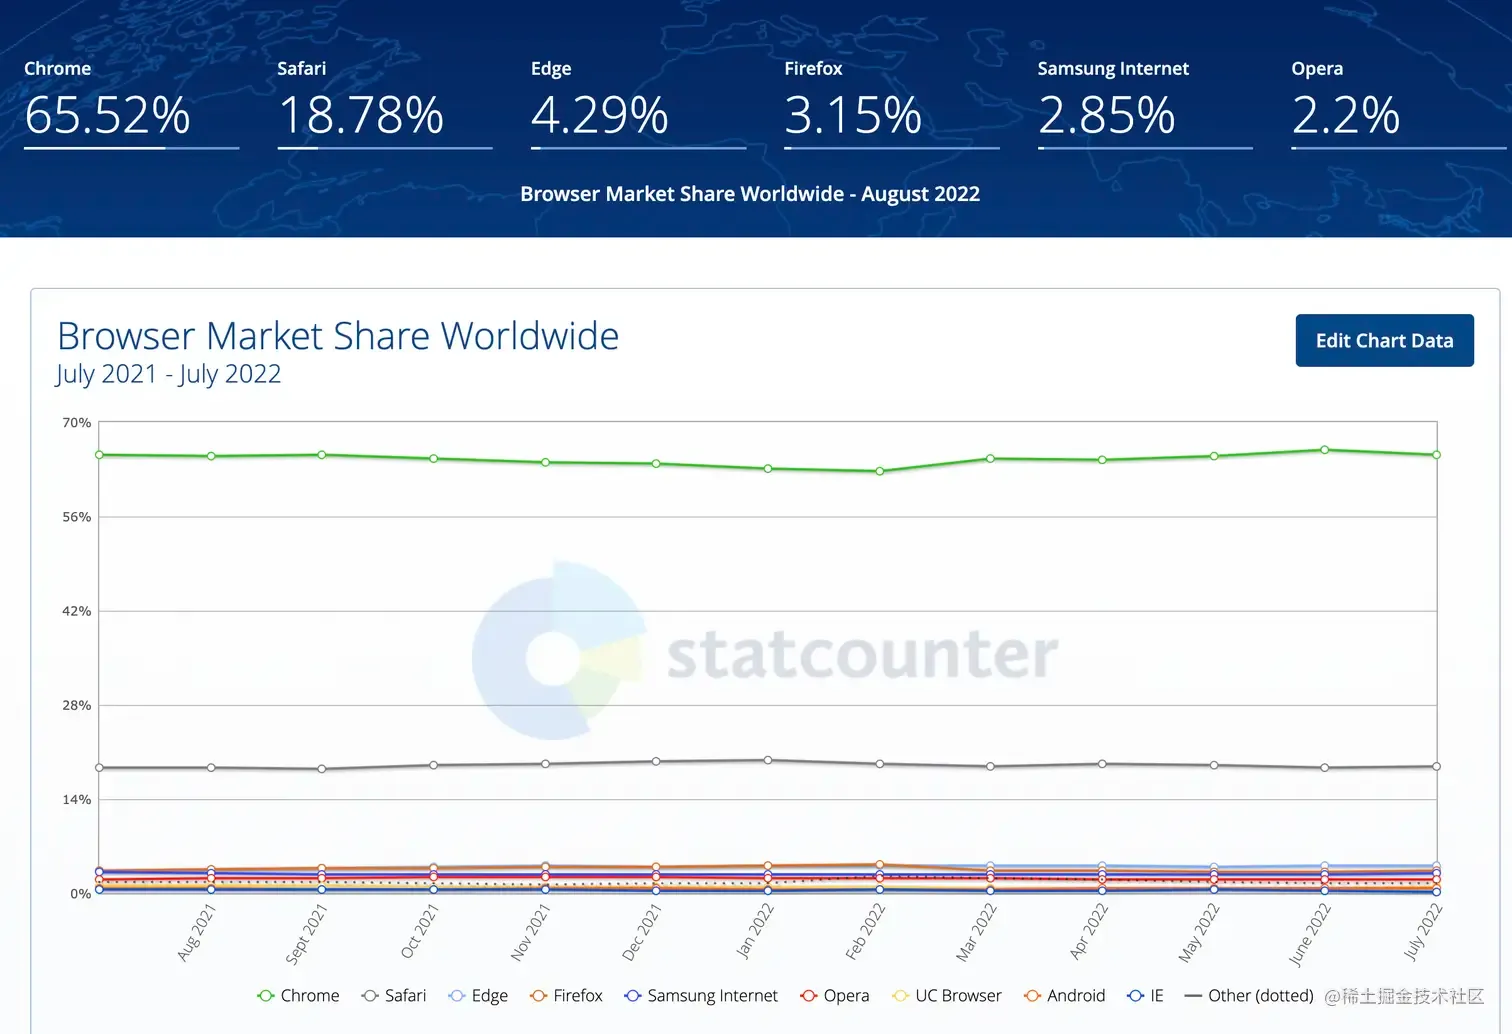Click the Firefox legend marker icon

click(538, 996)
